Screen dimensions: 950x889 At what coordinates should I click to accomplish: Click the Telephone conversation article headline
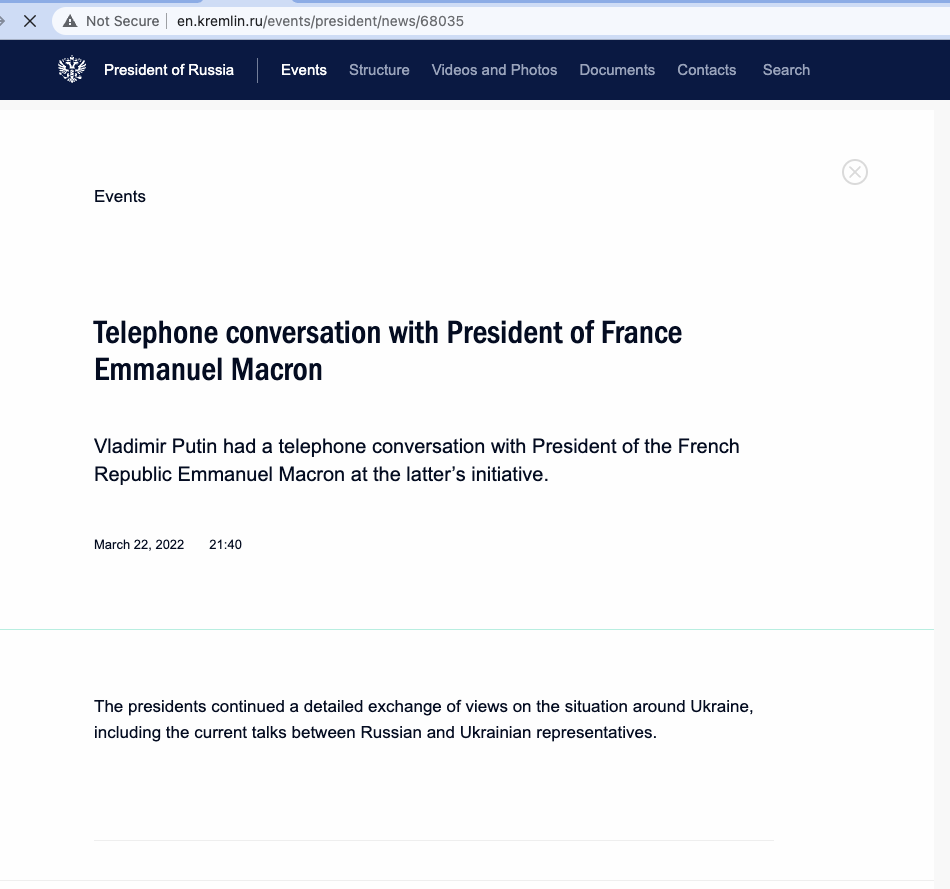pyautogui.click(x=388, y=351)
